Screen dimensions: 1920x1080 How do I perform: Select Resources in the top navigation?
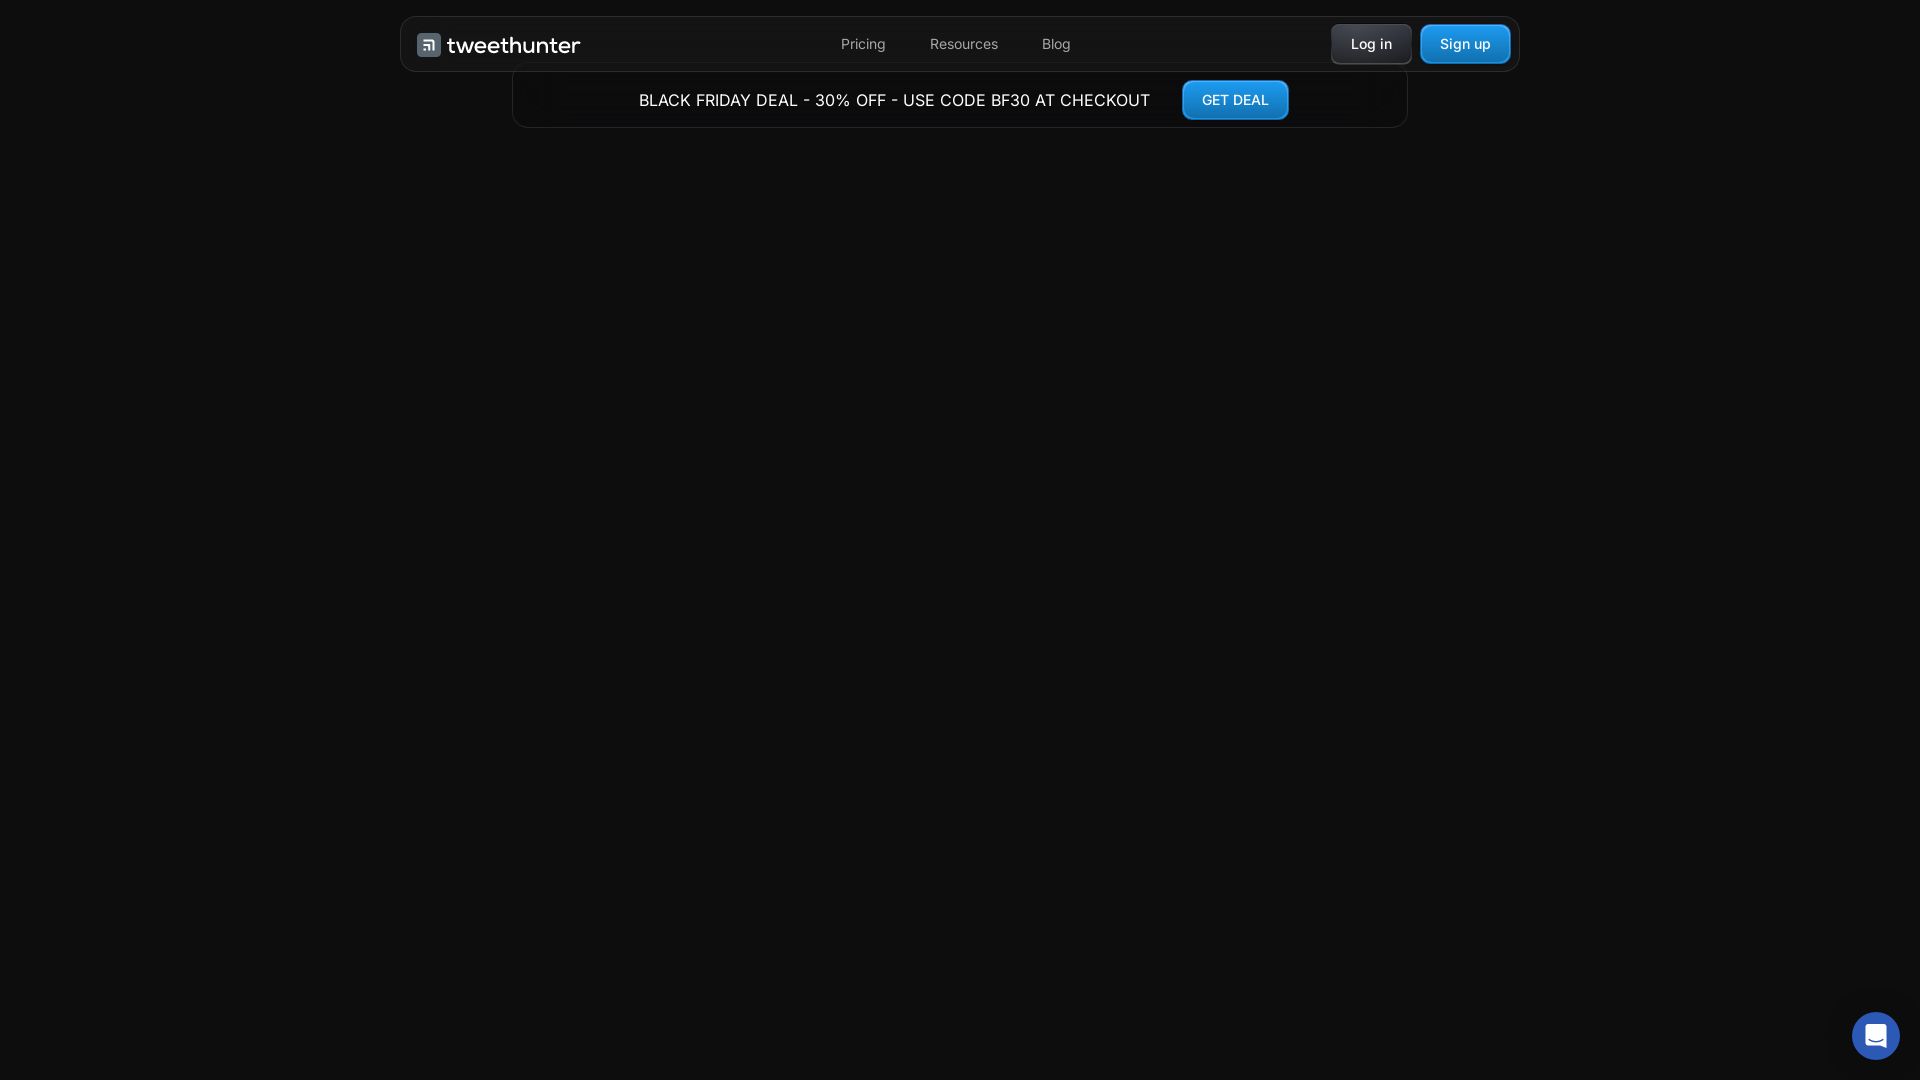[x=963, y=44]
